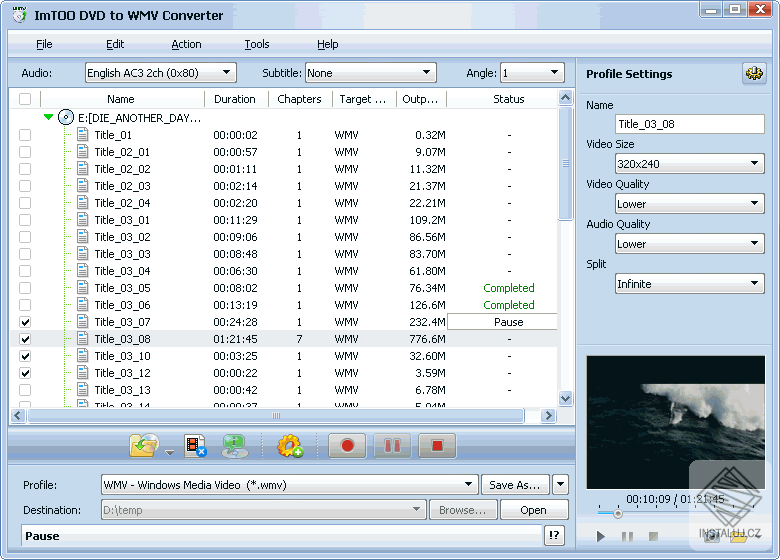Screen dimensions: 780x560
Task: Check the Title_03_13 checkbox
Action: coord(25,390)
